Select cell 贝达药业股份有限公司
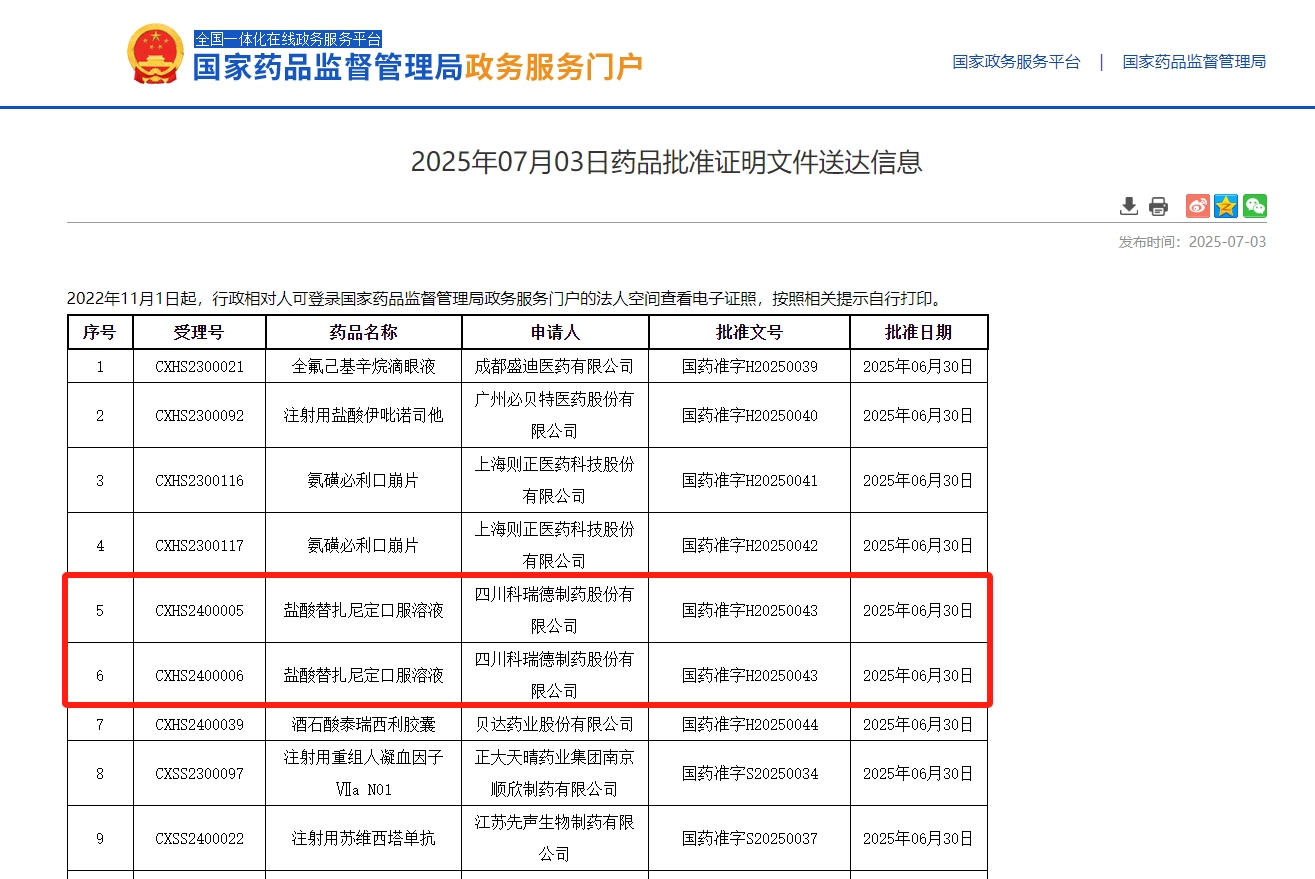 (555, 724)
